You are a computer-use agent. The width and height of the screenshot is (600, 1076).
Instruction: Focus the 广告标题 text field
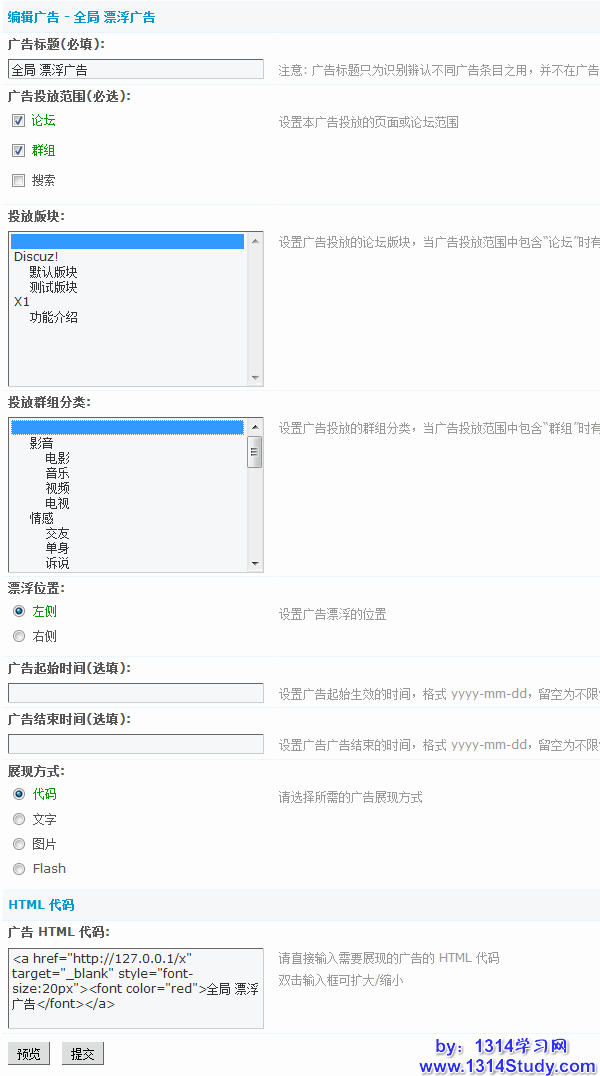tap(135, 70)
